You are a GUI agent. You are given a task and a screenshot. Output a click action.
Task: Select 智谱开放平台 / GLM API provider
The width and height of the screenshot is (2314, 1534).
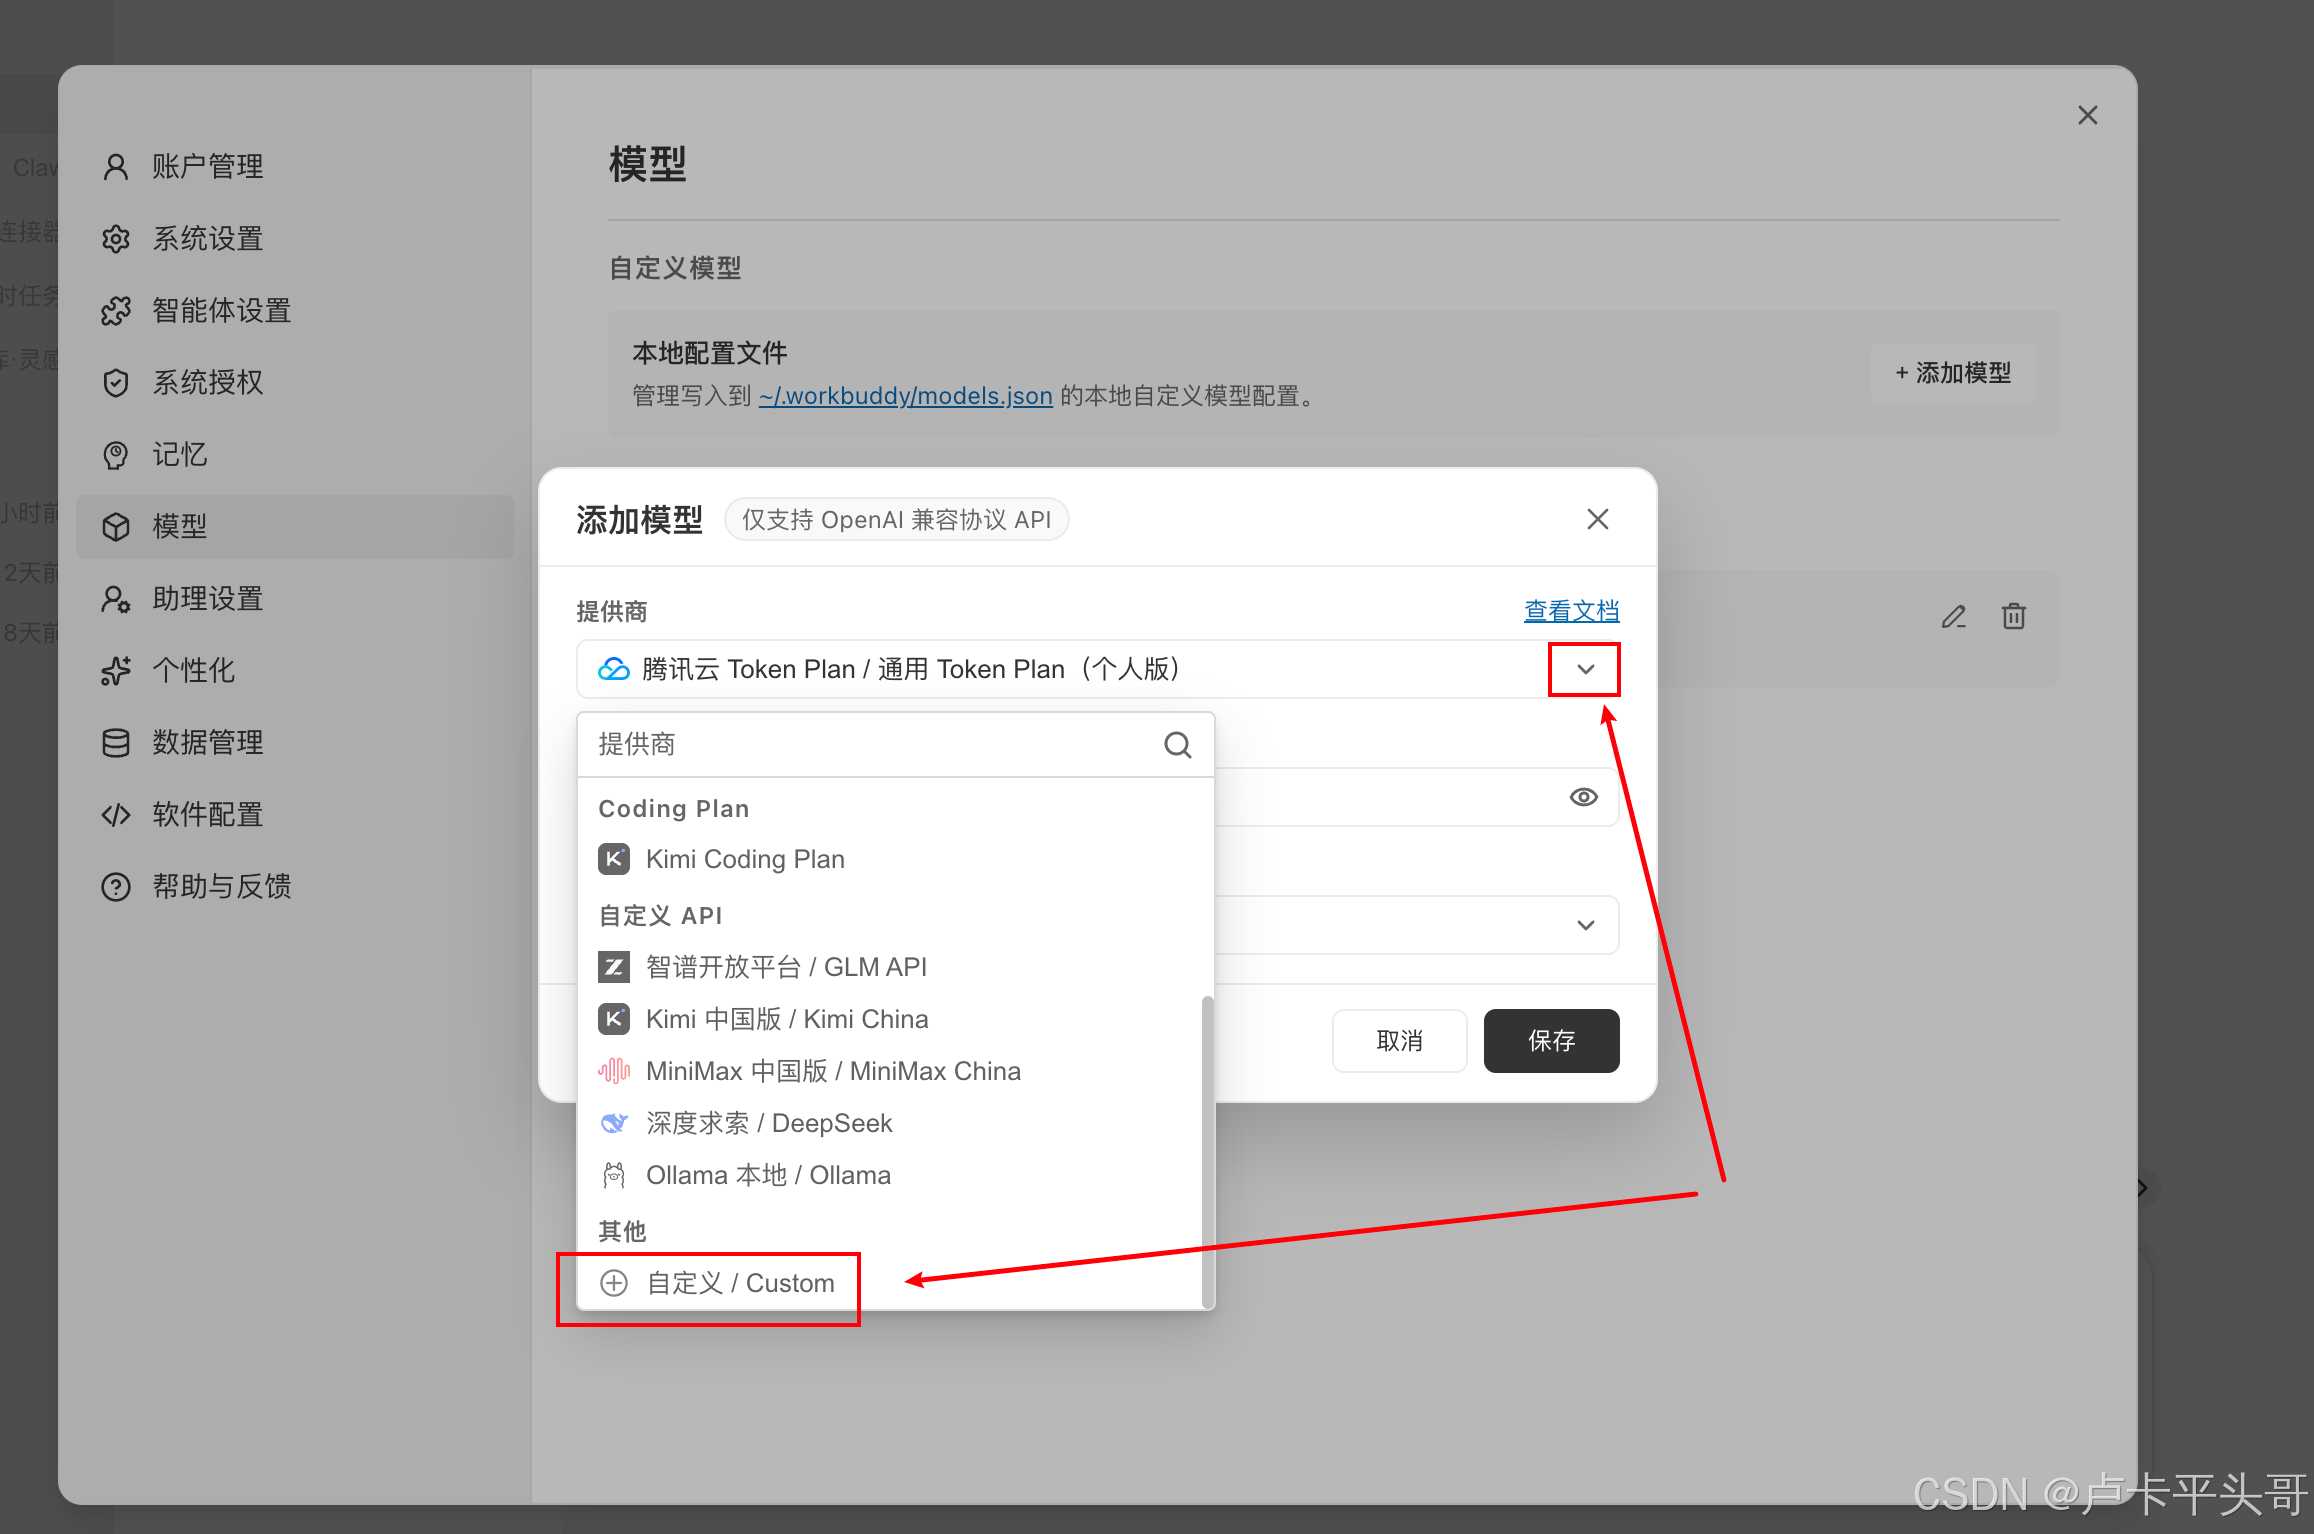coord(889,967)
